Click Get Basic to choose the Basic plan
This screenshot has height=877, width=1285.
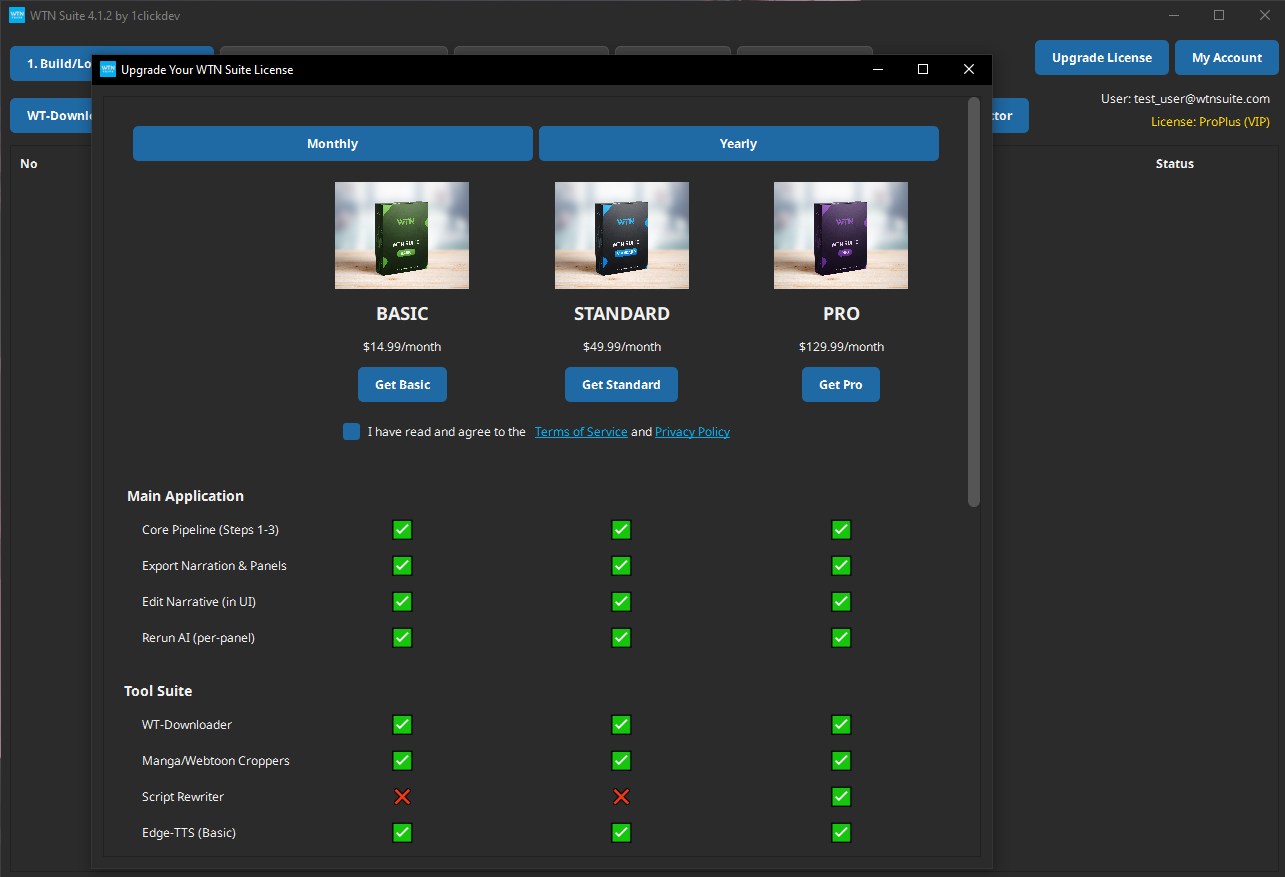point(402,384)
